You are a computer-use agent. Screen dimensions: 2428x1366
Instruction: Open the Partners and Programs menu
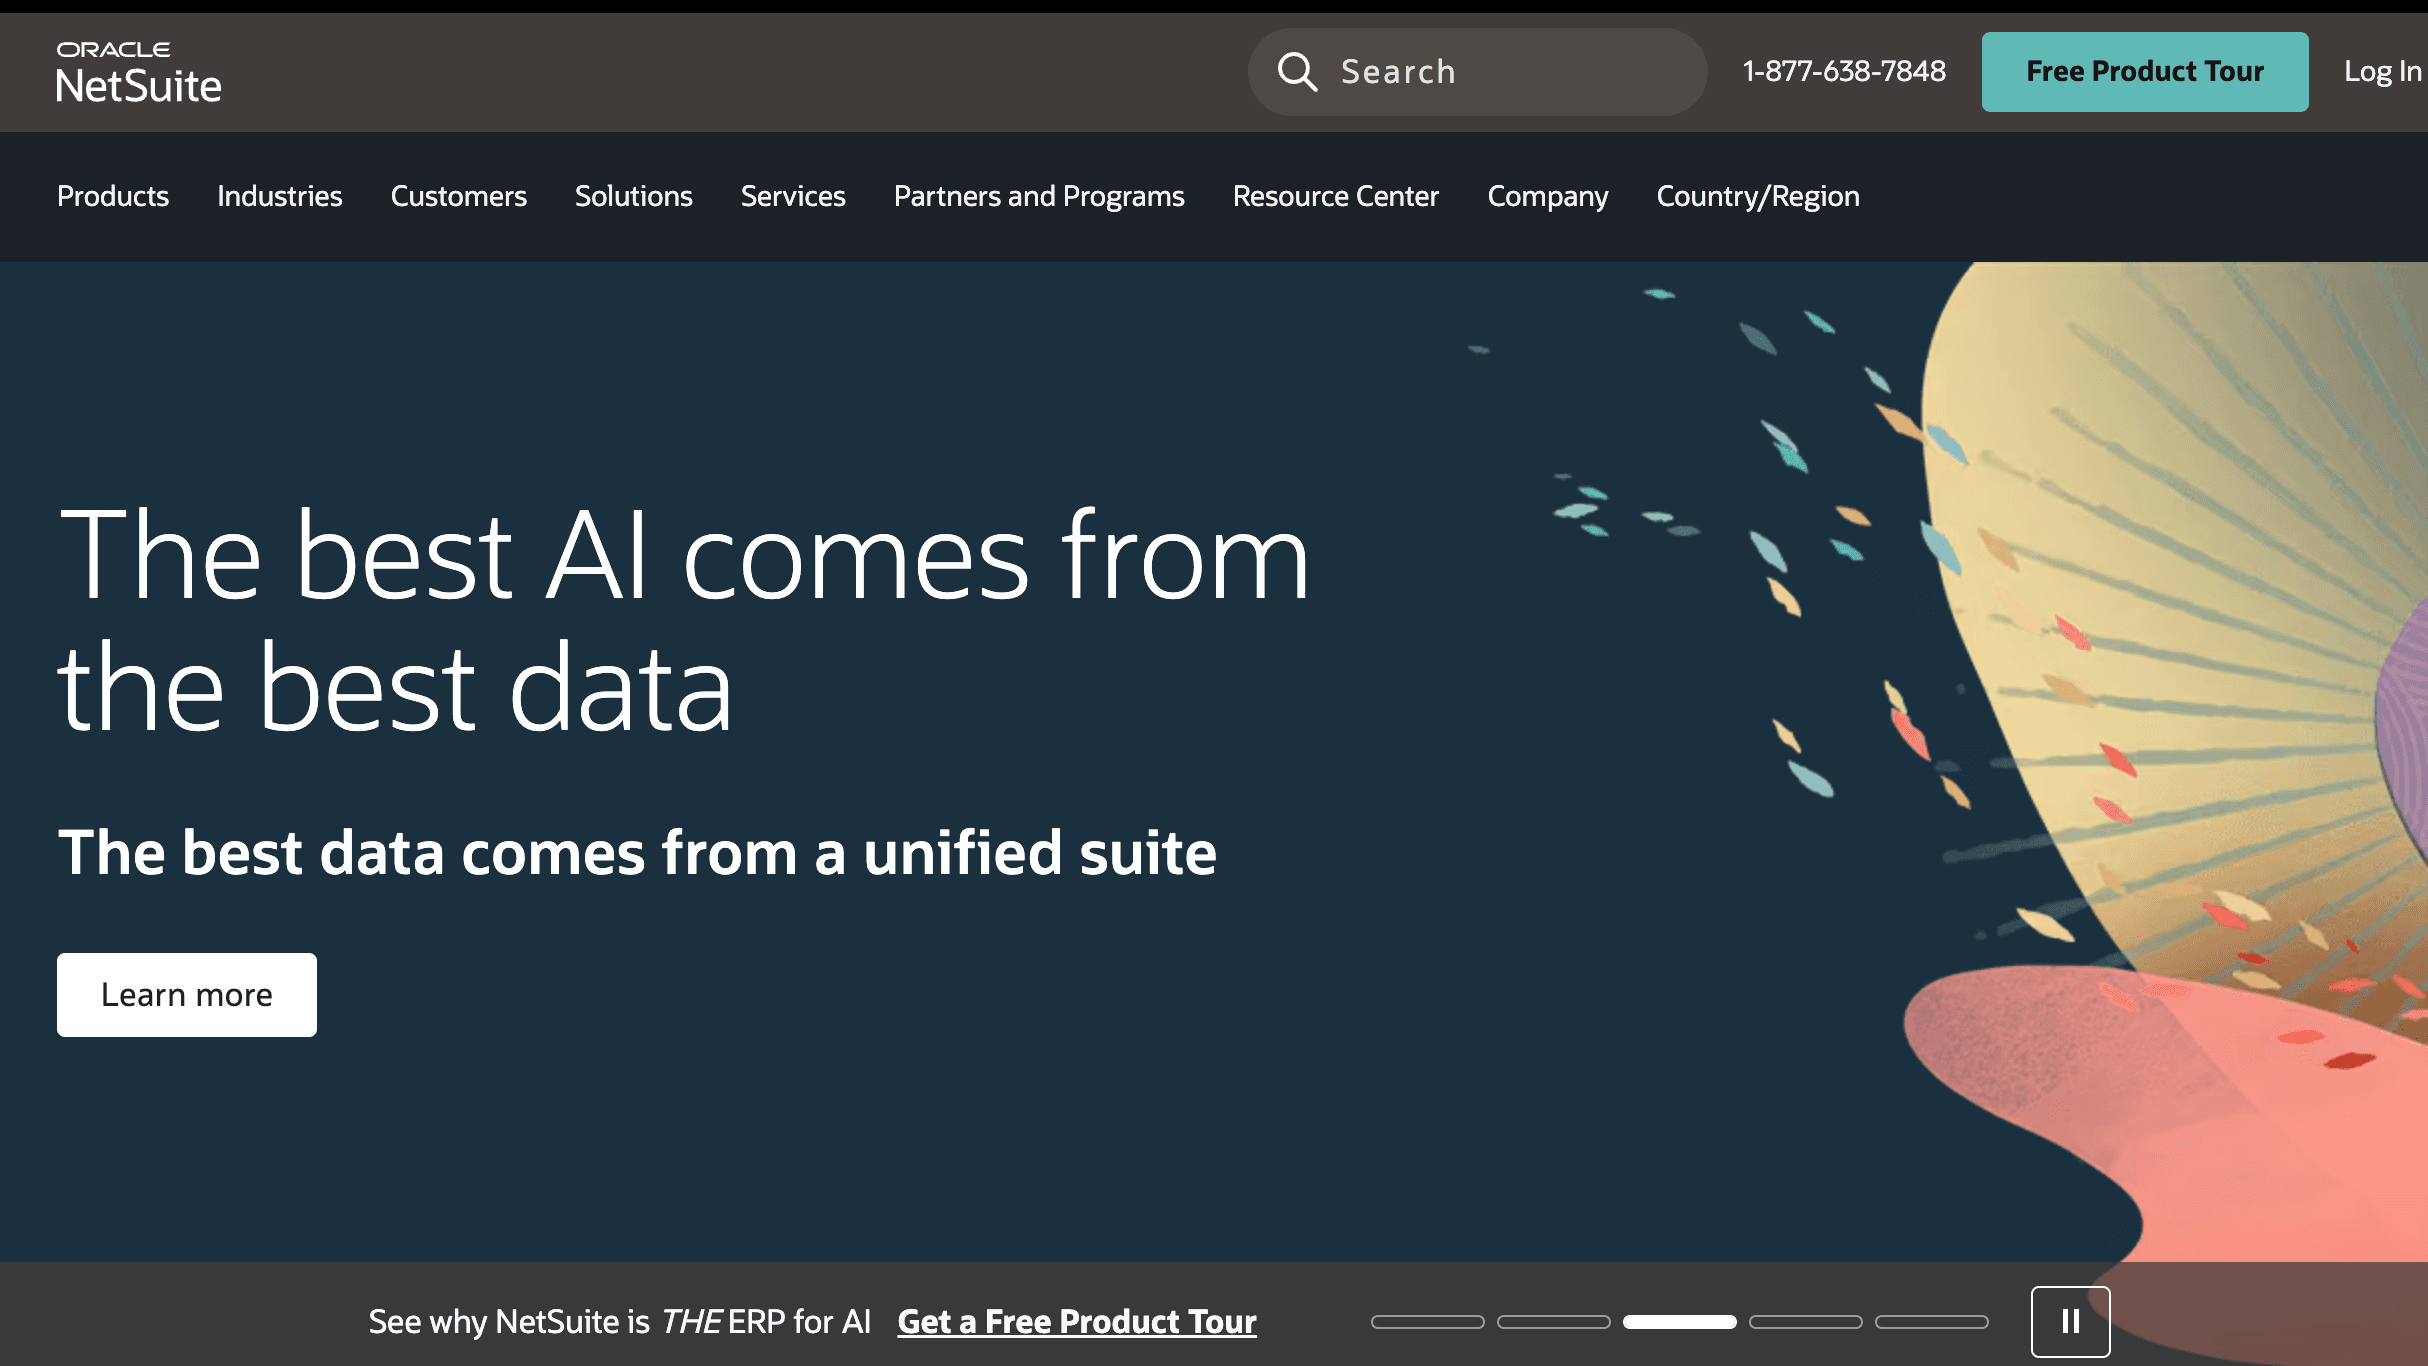tap(1039, 196)
